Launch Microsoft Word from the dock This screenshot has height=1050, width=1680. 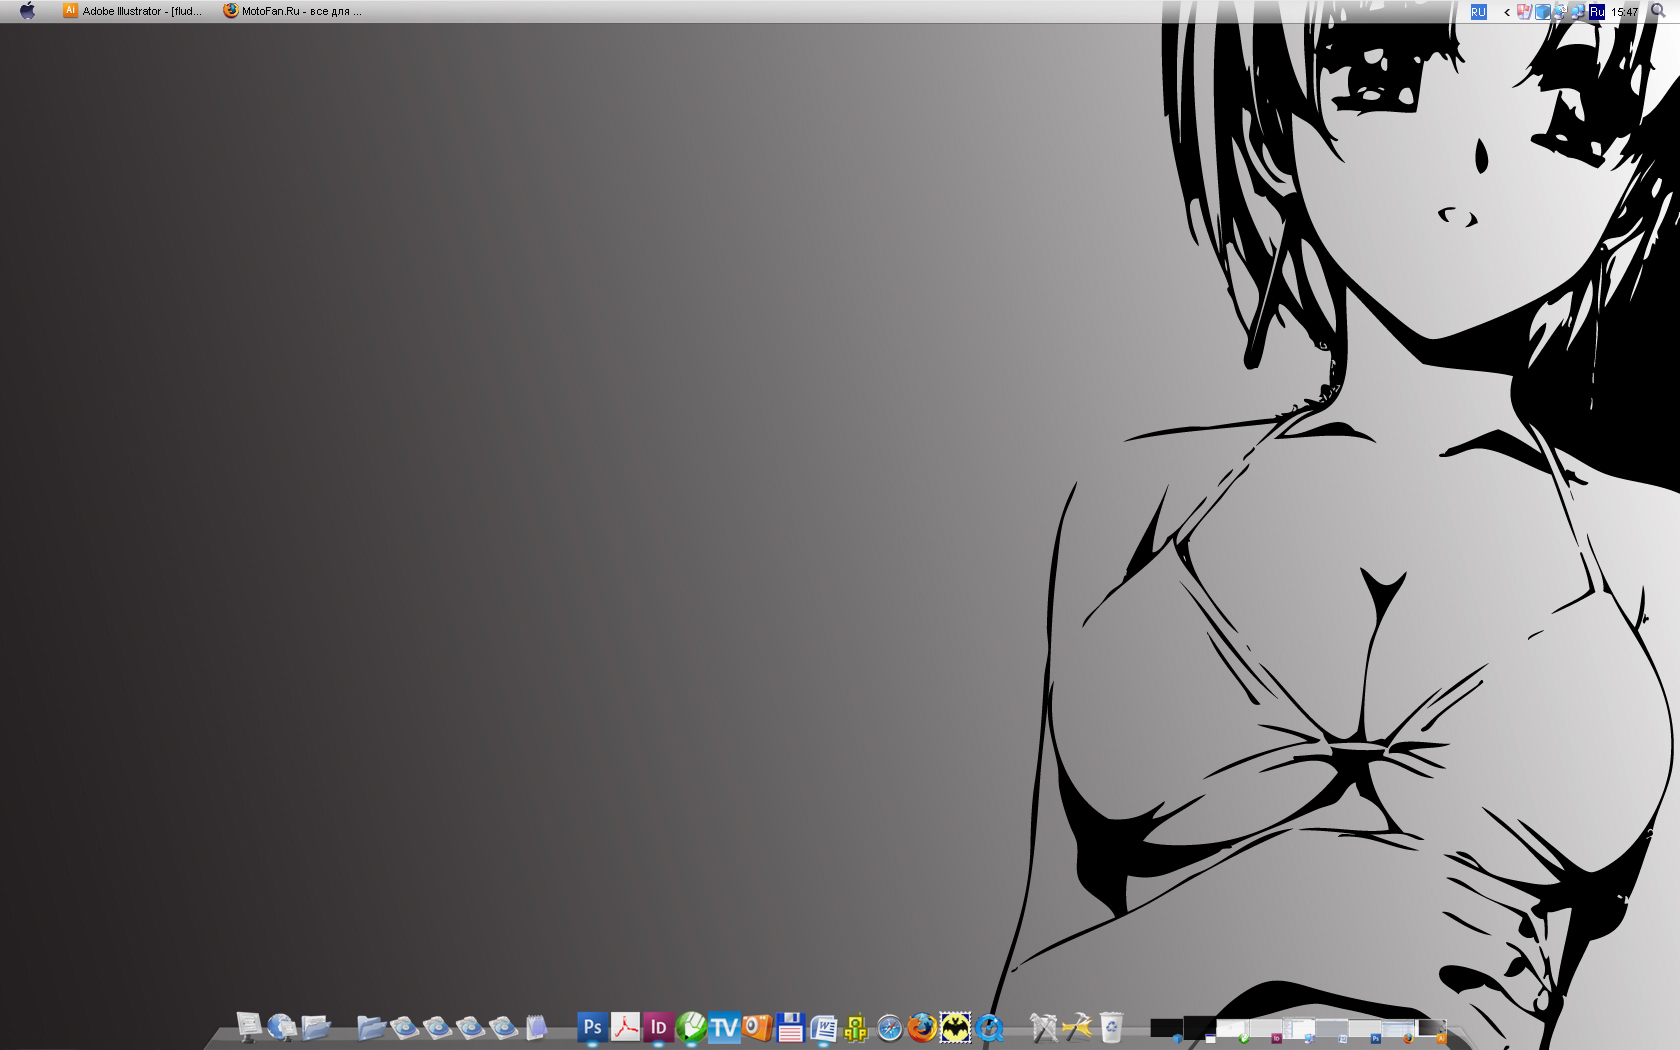tap(823, 1027)
